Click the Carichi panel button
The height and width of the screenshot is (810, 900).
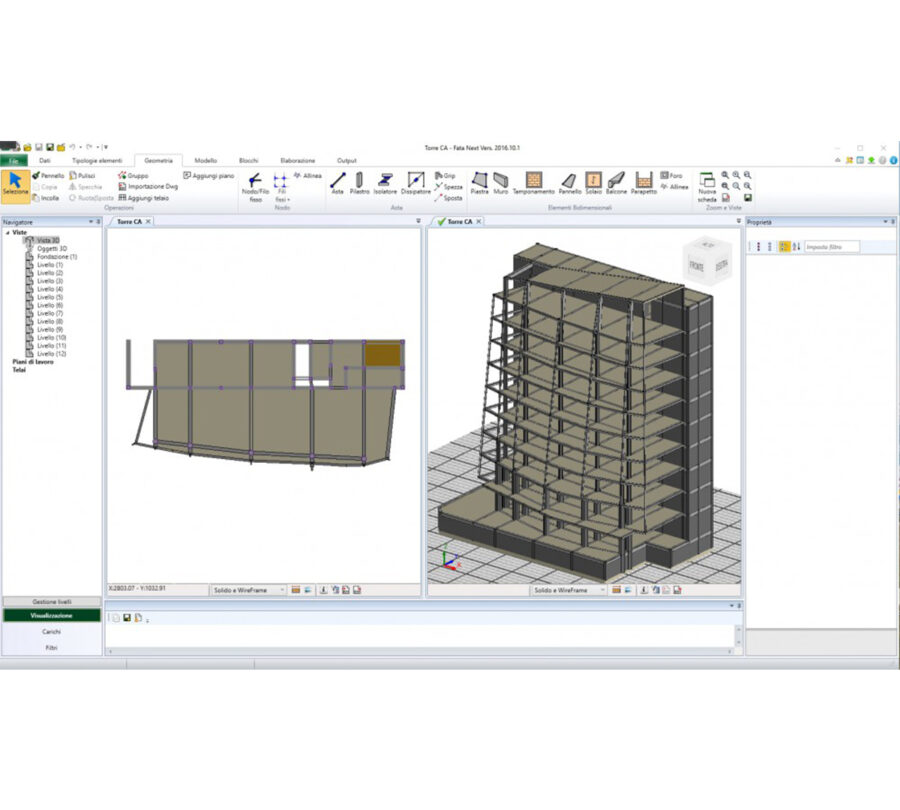[52, 632]
